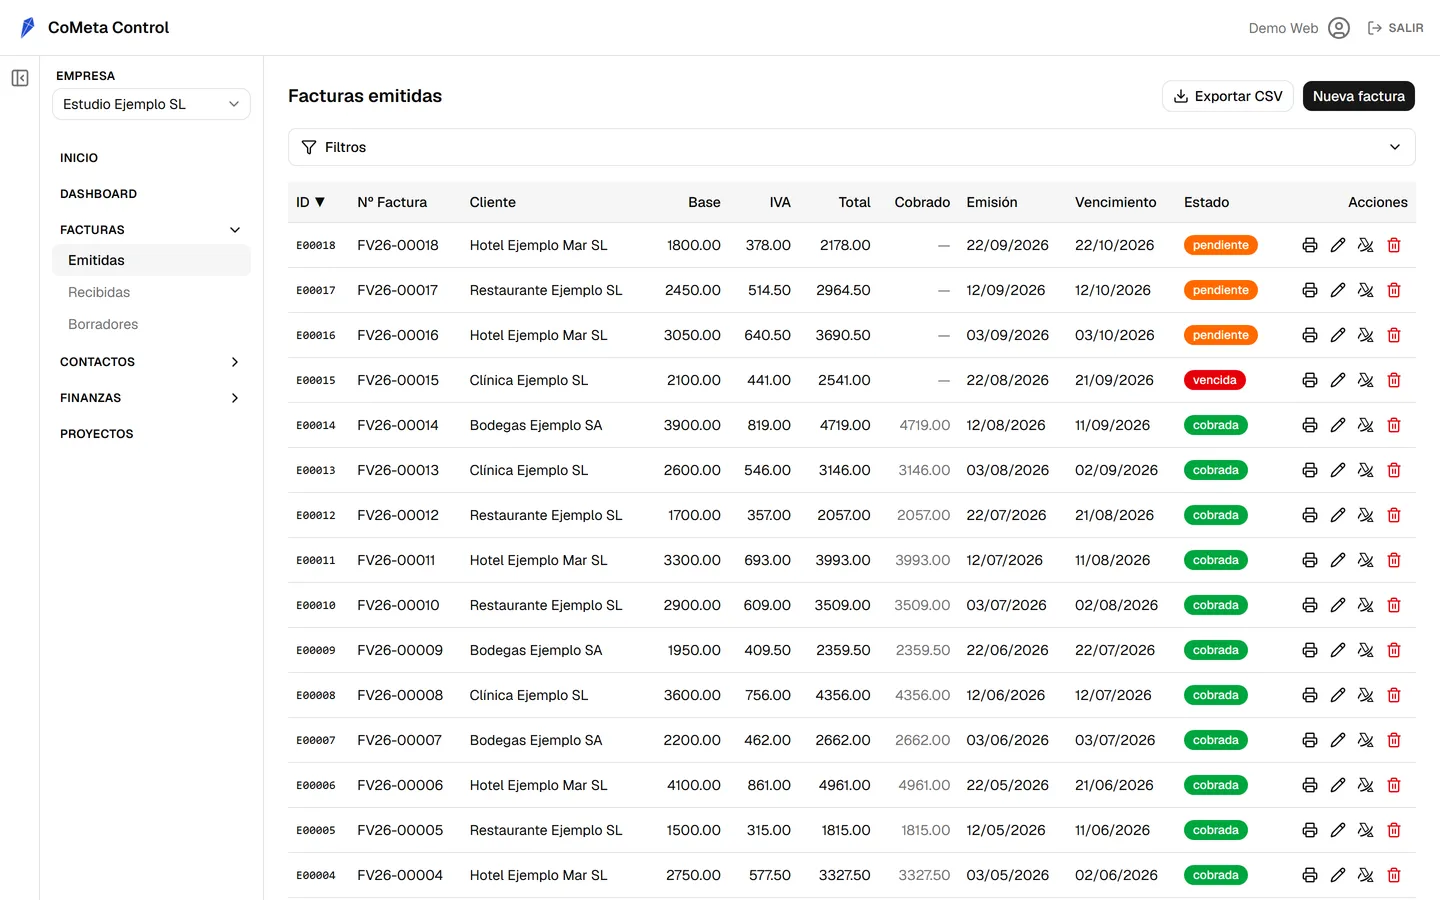Click the base amount 3050.00 in FV26-00016

pyautogui.click(x=692, y=335)
